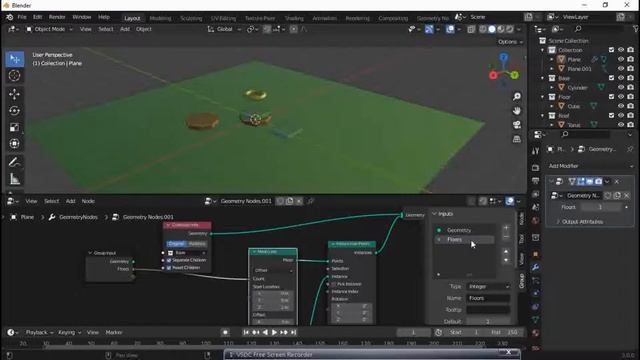The height and width of the screenshot is (360, 640).
Task: Click the Blender logo menu icon
Action: point(9,17)
